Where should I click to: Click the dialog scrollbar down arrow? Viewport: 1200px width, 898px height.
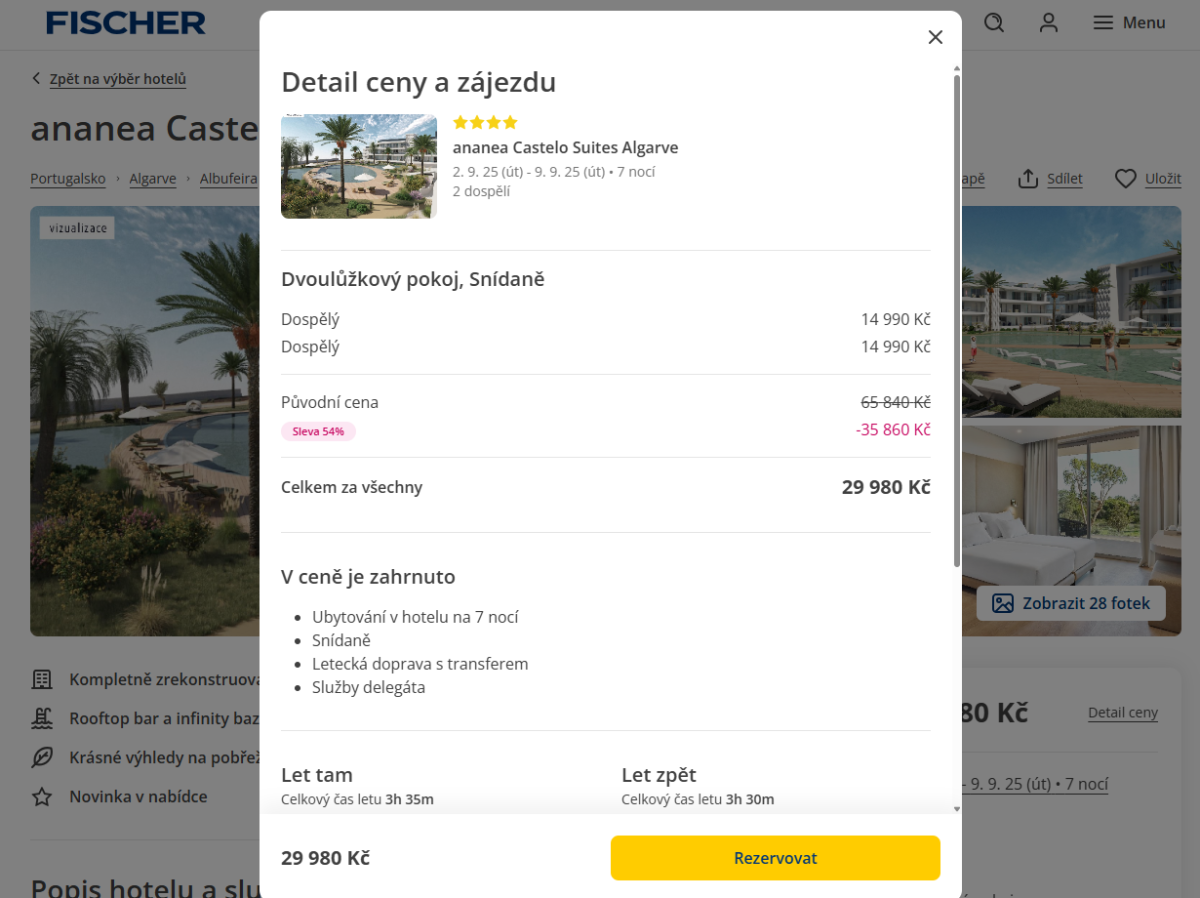(x=956, y=808)
